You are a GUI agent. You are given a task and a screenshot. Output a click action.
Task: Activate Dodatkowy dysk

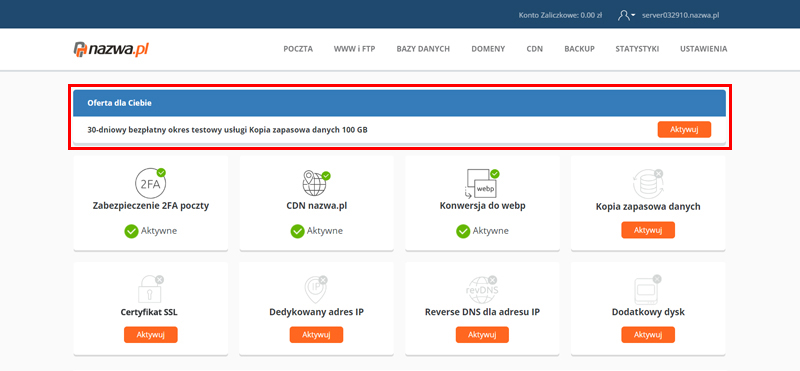coord(647,335)
